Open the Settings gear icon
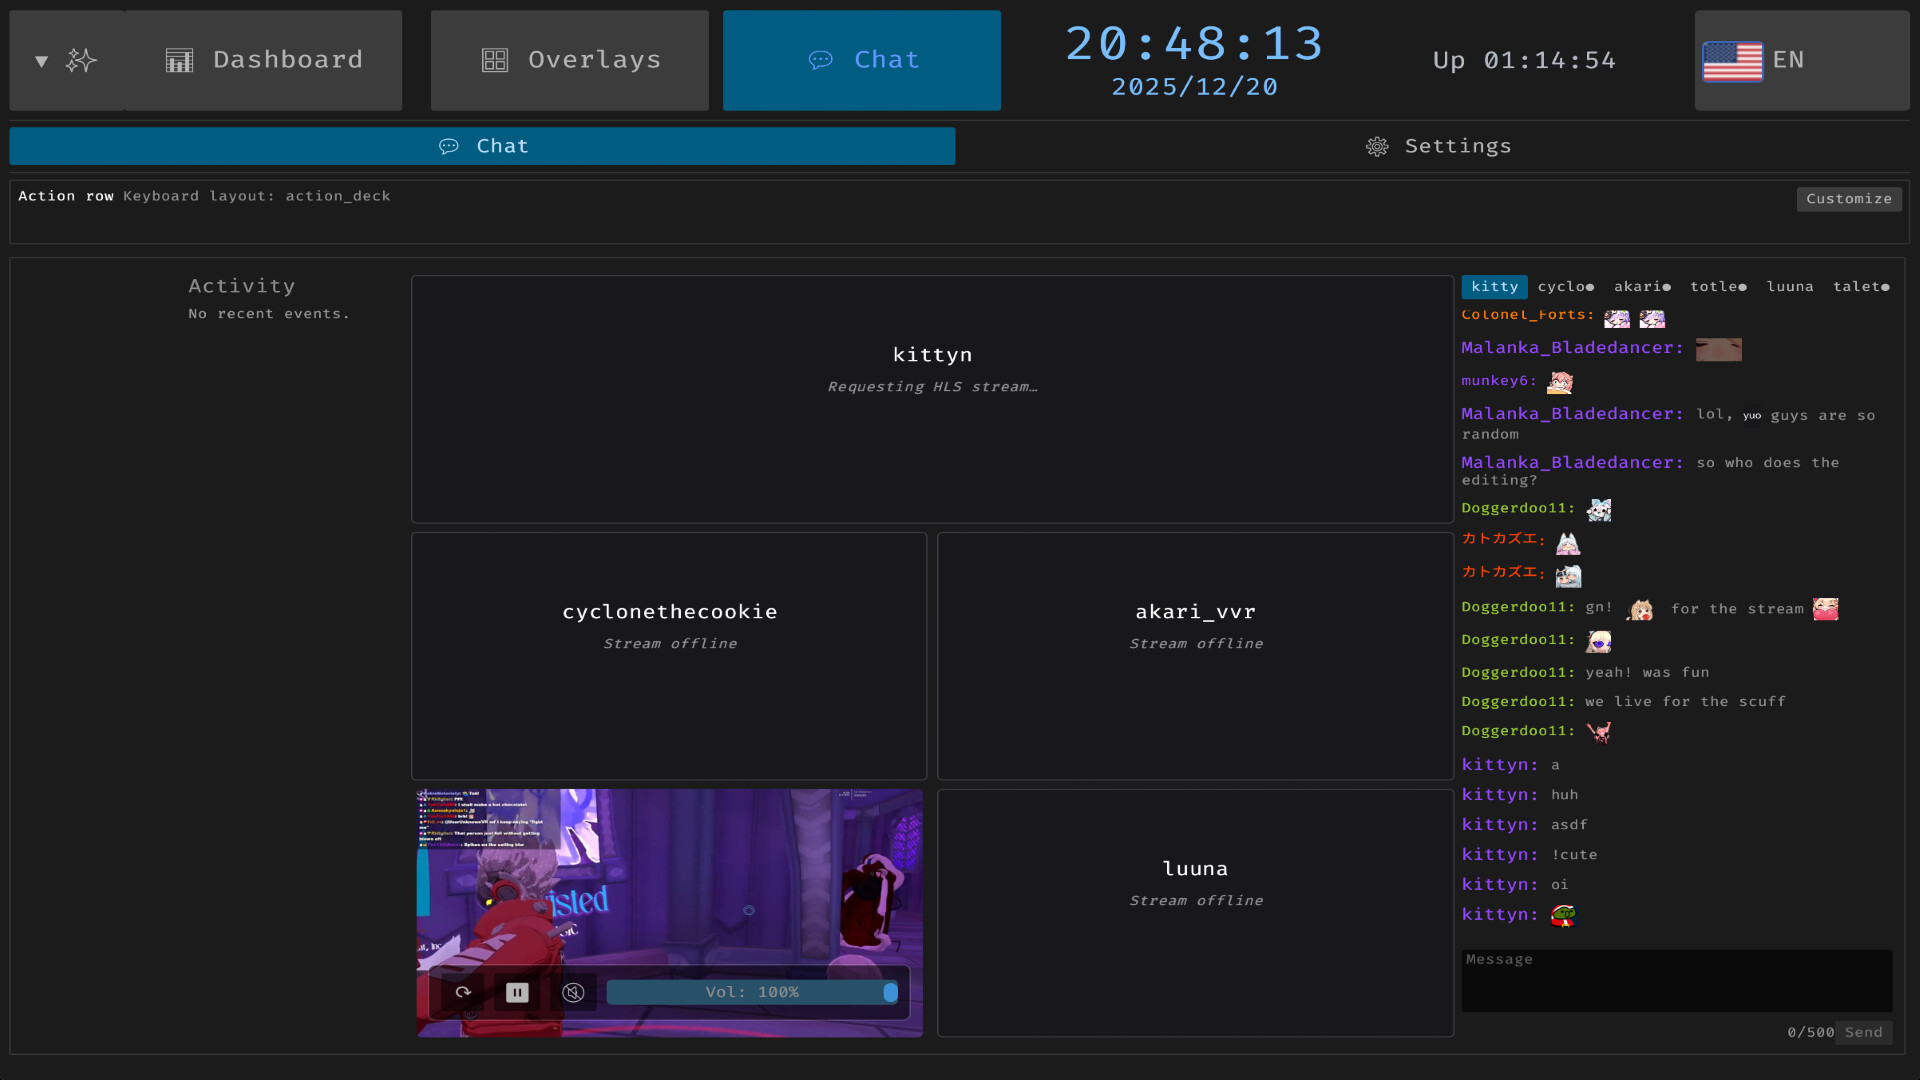Viewport: 1920px width, 1080px height. tap(1377, 146)
